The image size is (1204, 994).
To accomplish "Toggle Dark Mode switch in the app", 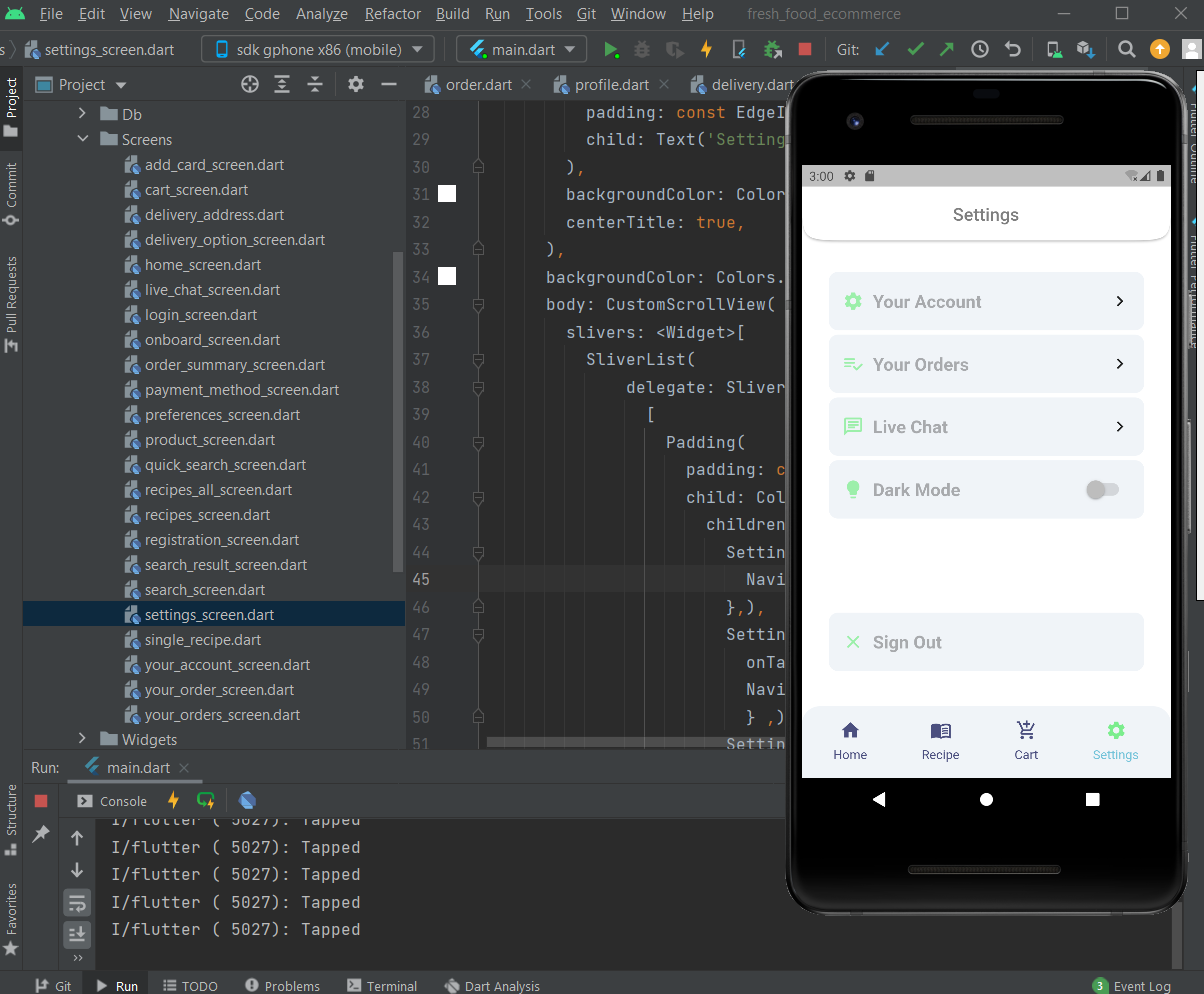I will 1103,489.
